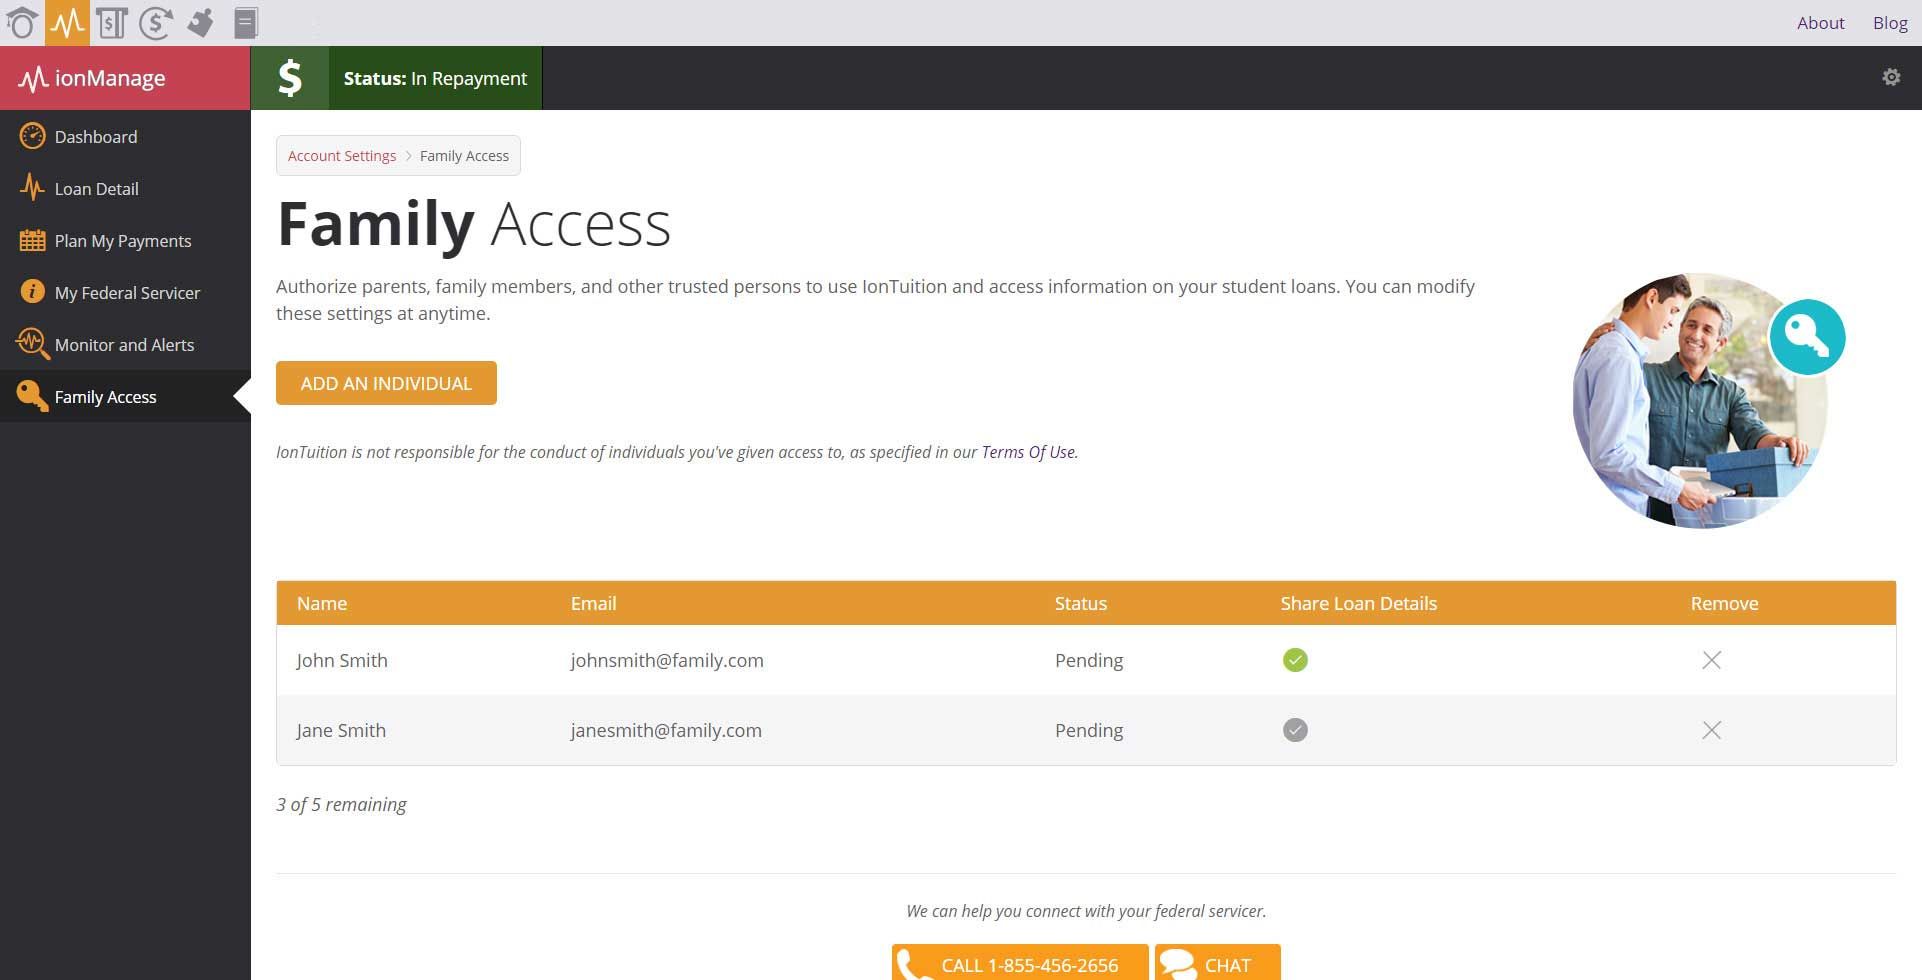The image size is (1922, 980).
Task: Select the orange pulse-line ionManage icon
Action: coord(67,22)
